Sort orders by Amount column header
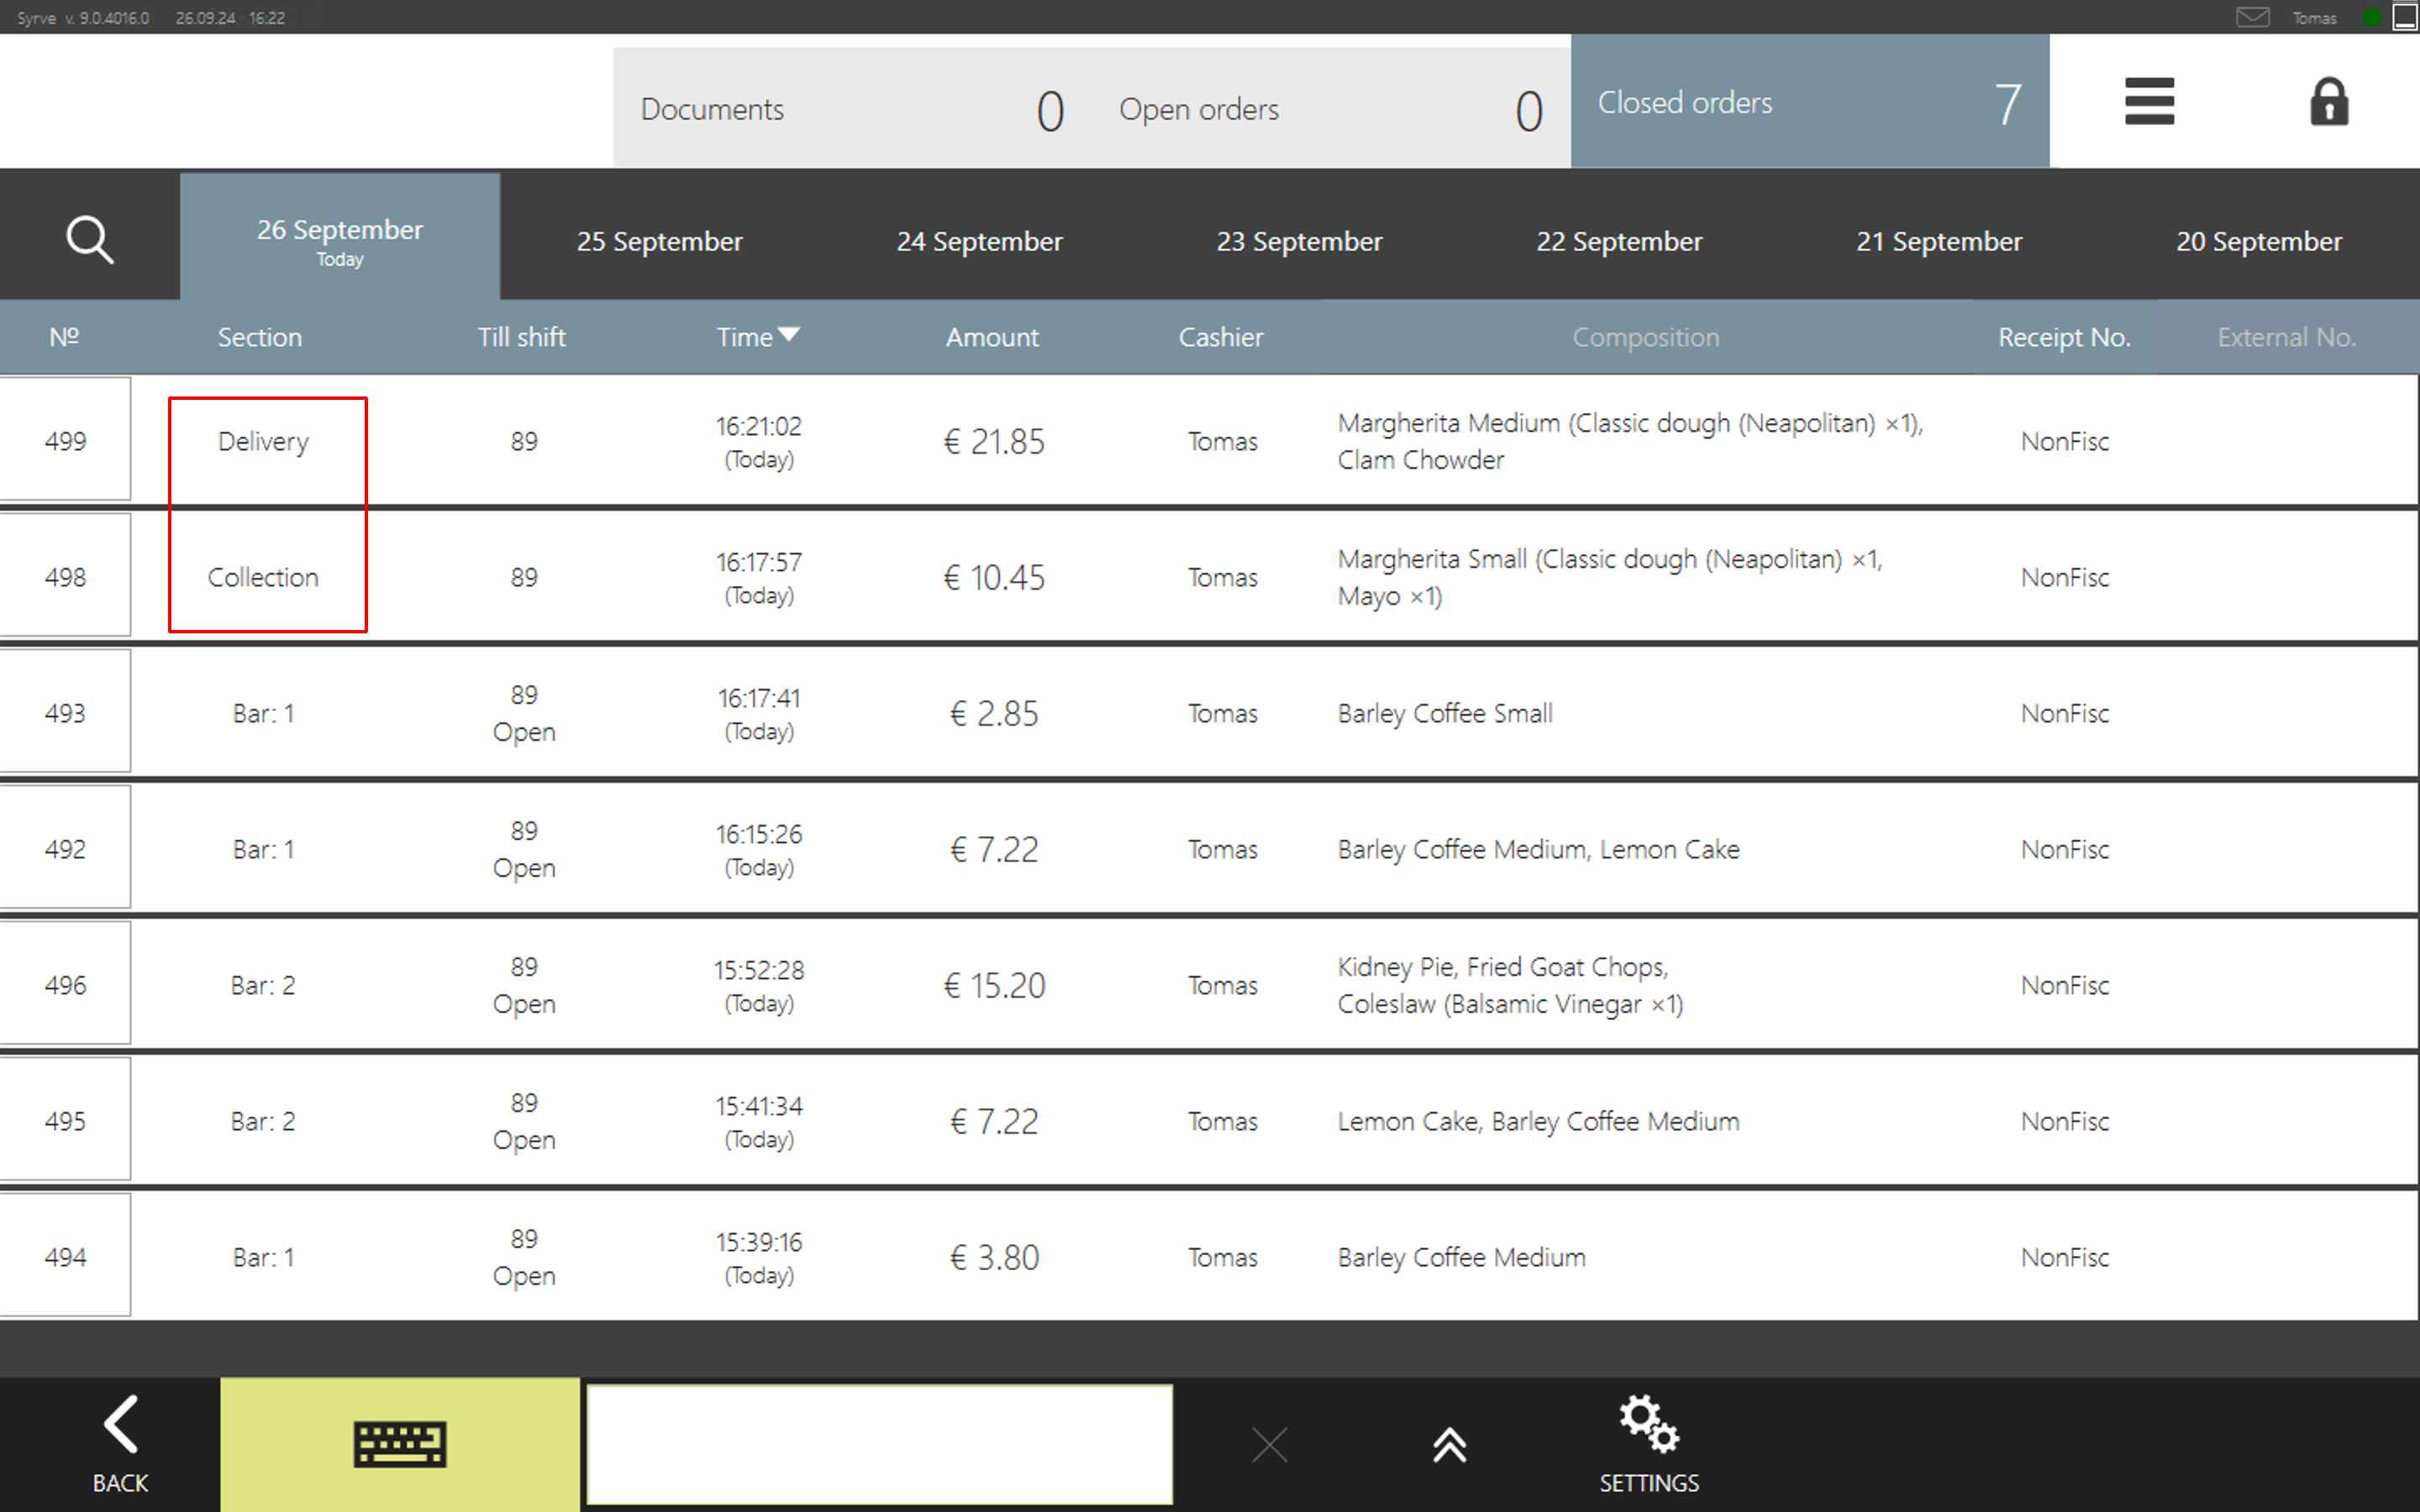This screenshot has width=2420, height=1512. pyautogui.click(x=992, y=337)
